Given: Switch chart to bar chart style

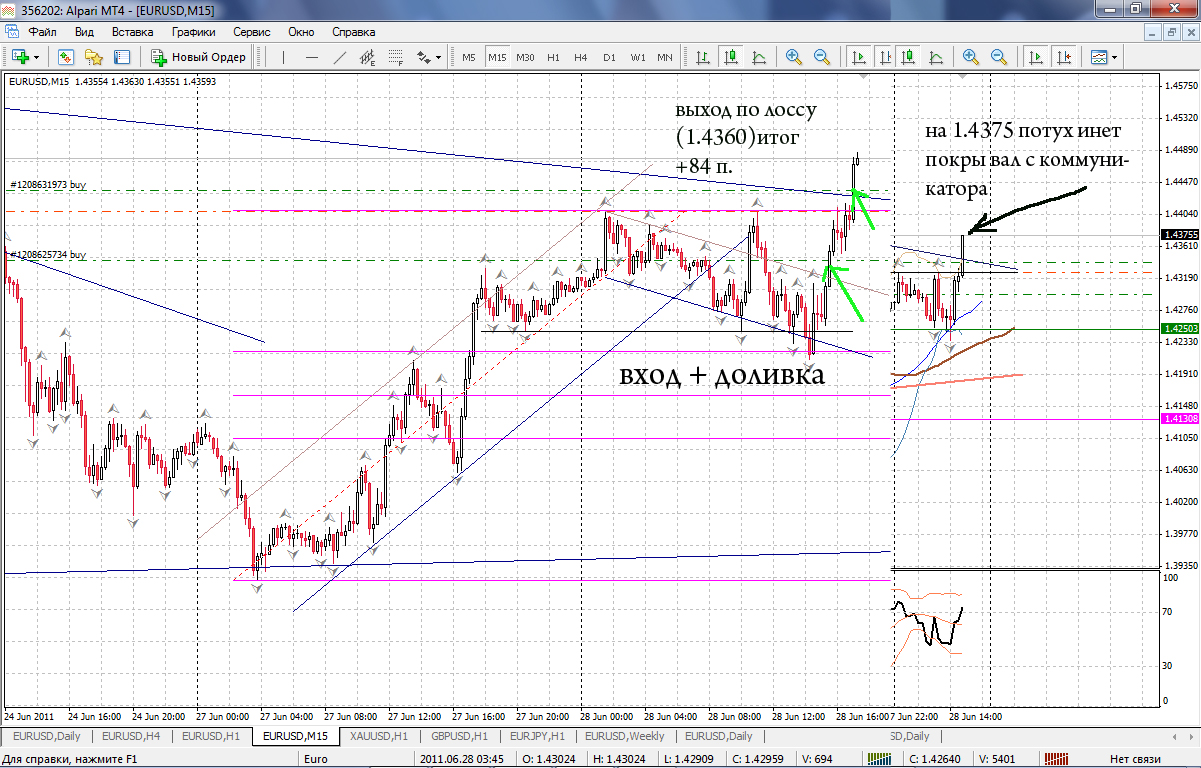Looking at the screenshot, I should tap(703, 57).
